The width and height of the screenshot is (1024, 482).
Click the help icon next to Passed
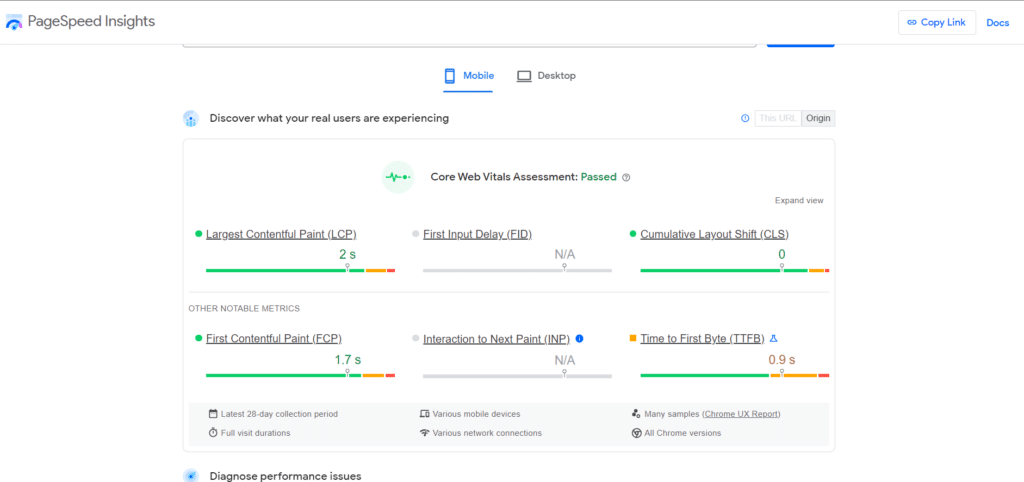[626, 177]
